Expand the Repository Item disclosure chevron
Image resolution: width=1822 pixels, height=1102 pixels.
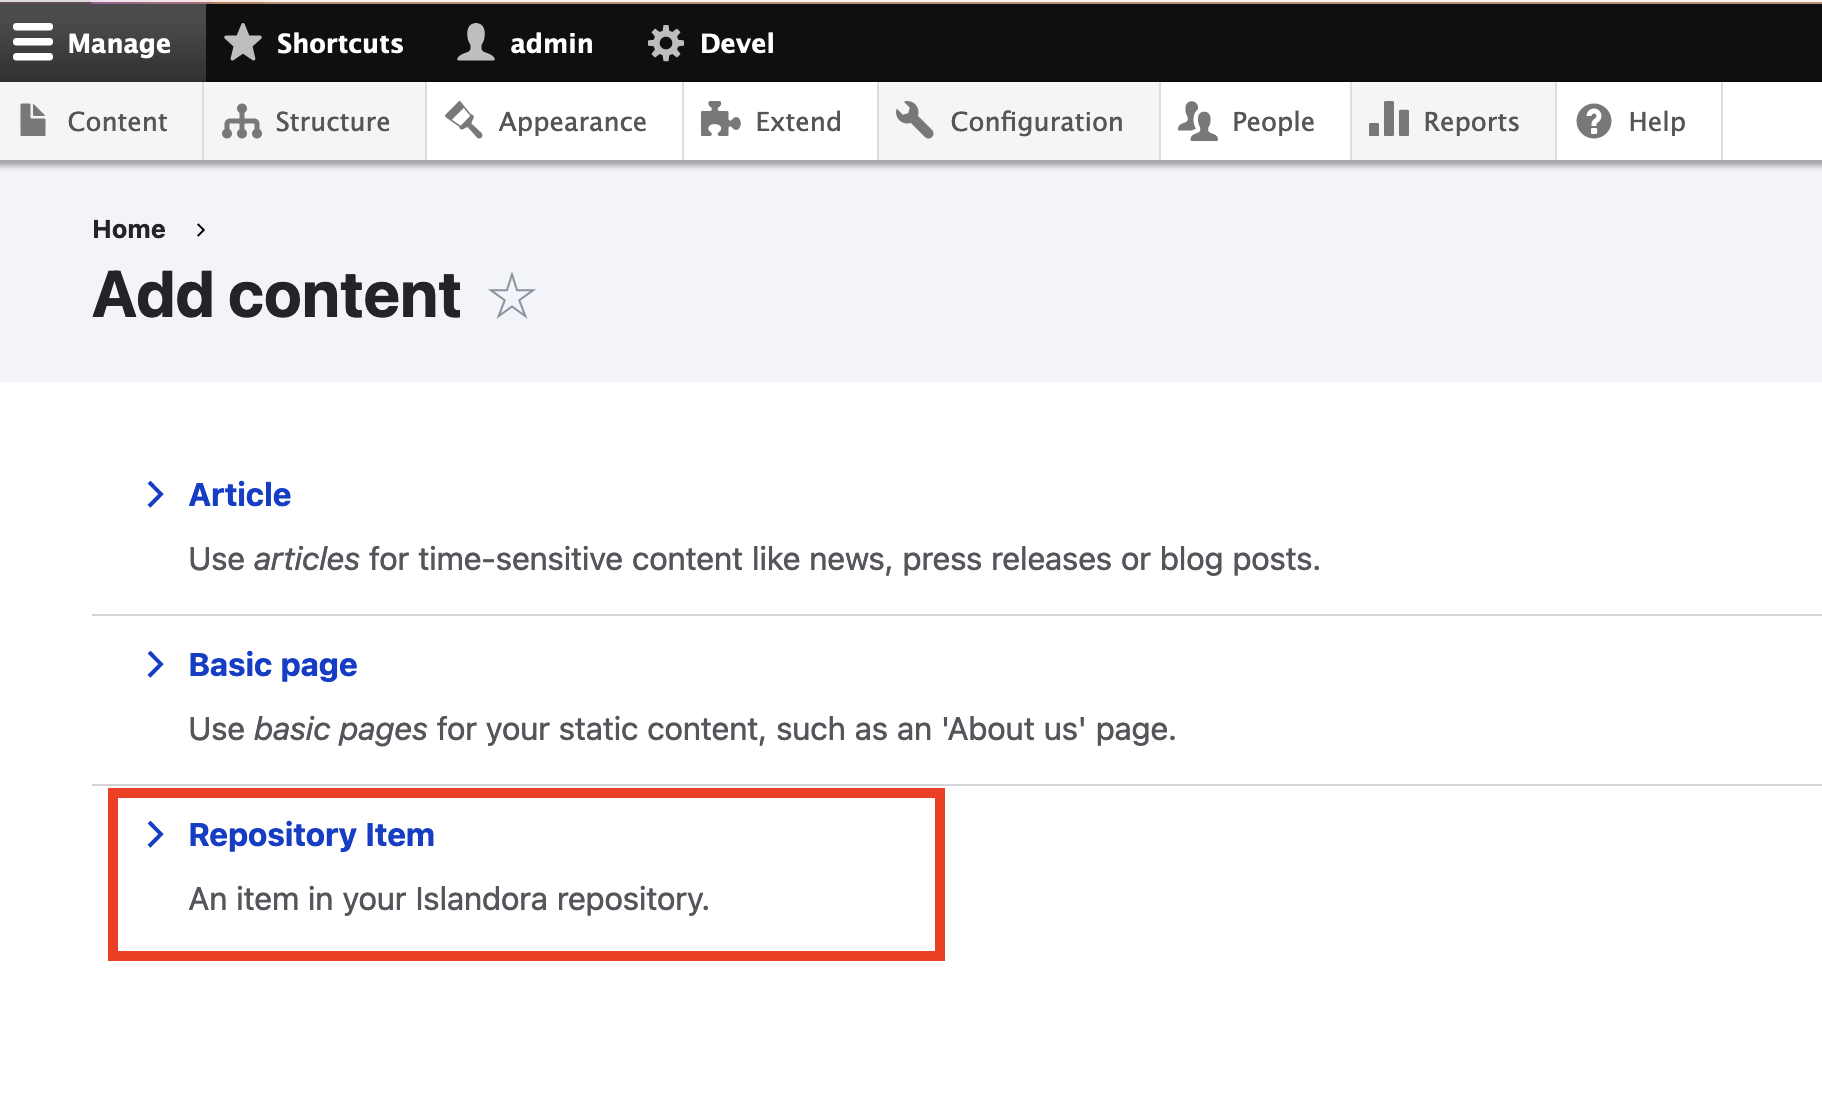[156, 835]
